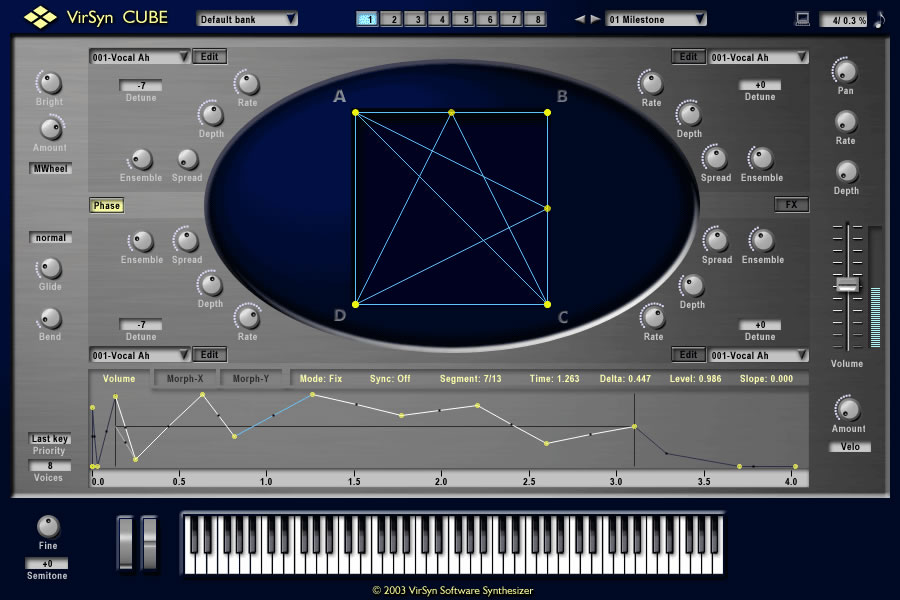The width and height of the screenshot is (900, 600).
Task: Select part button 2
Action: pyautogui.click(x=391, y=19)
